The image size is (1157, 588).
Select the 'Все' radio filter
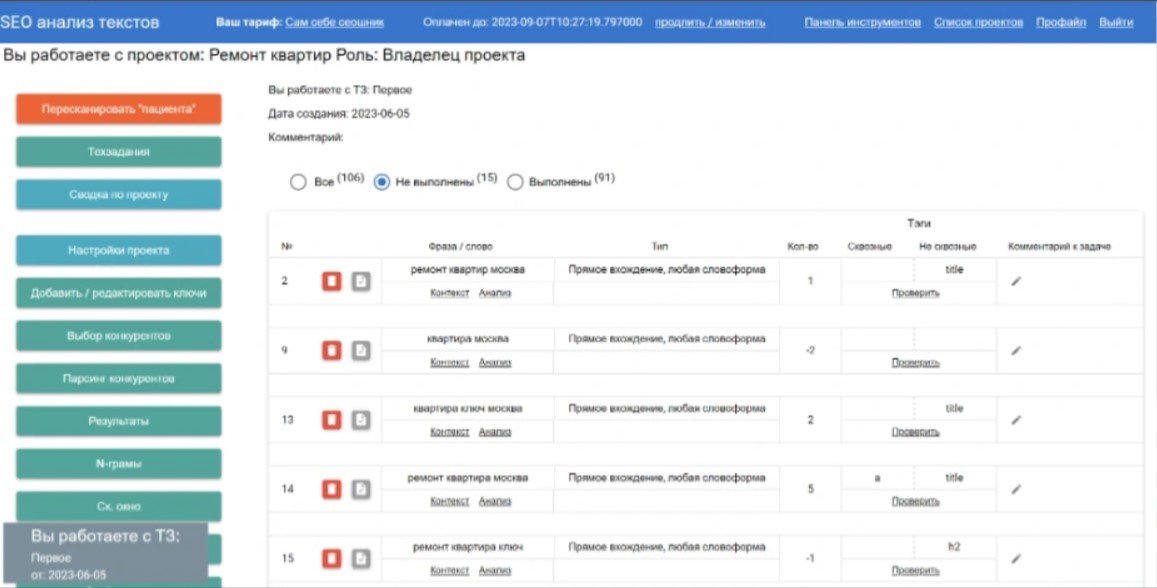298,182
